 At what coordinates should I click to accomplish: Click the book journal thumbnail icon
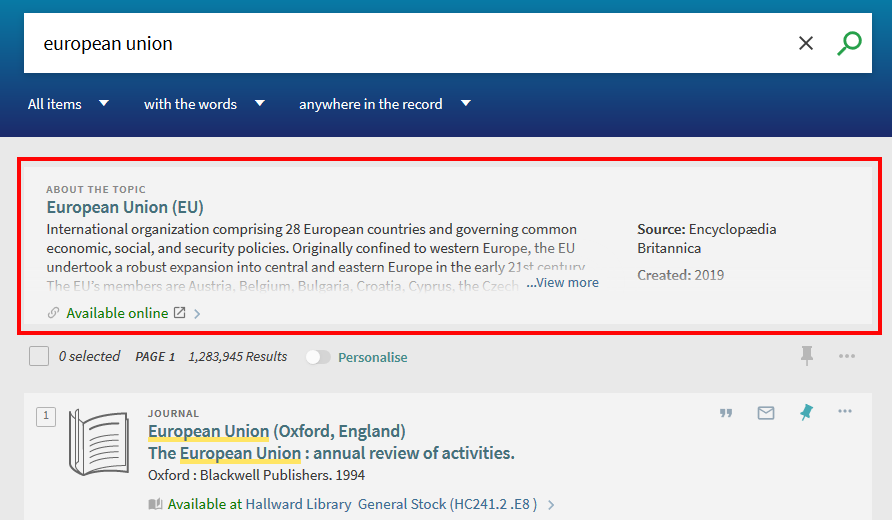[98, 443]
